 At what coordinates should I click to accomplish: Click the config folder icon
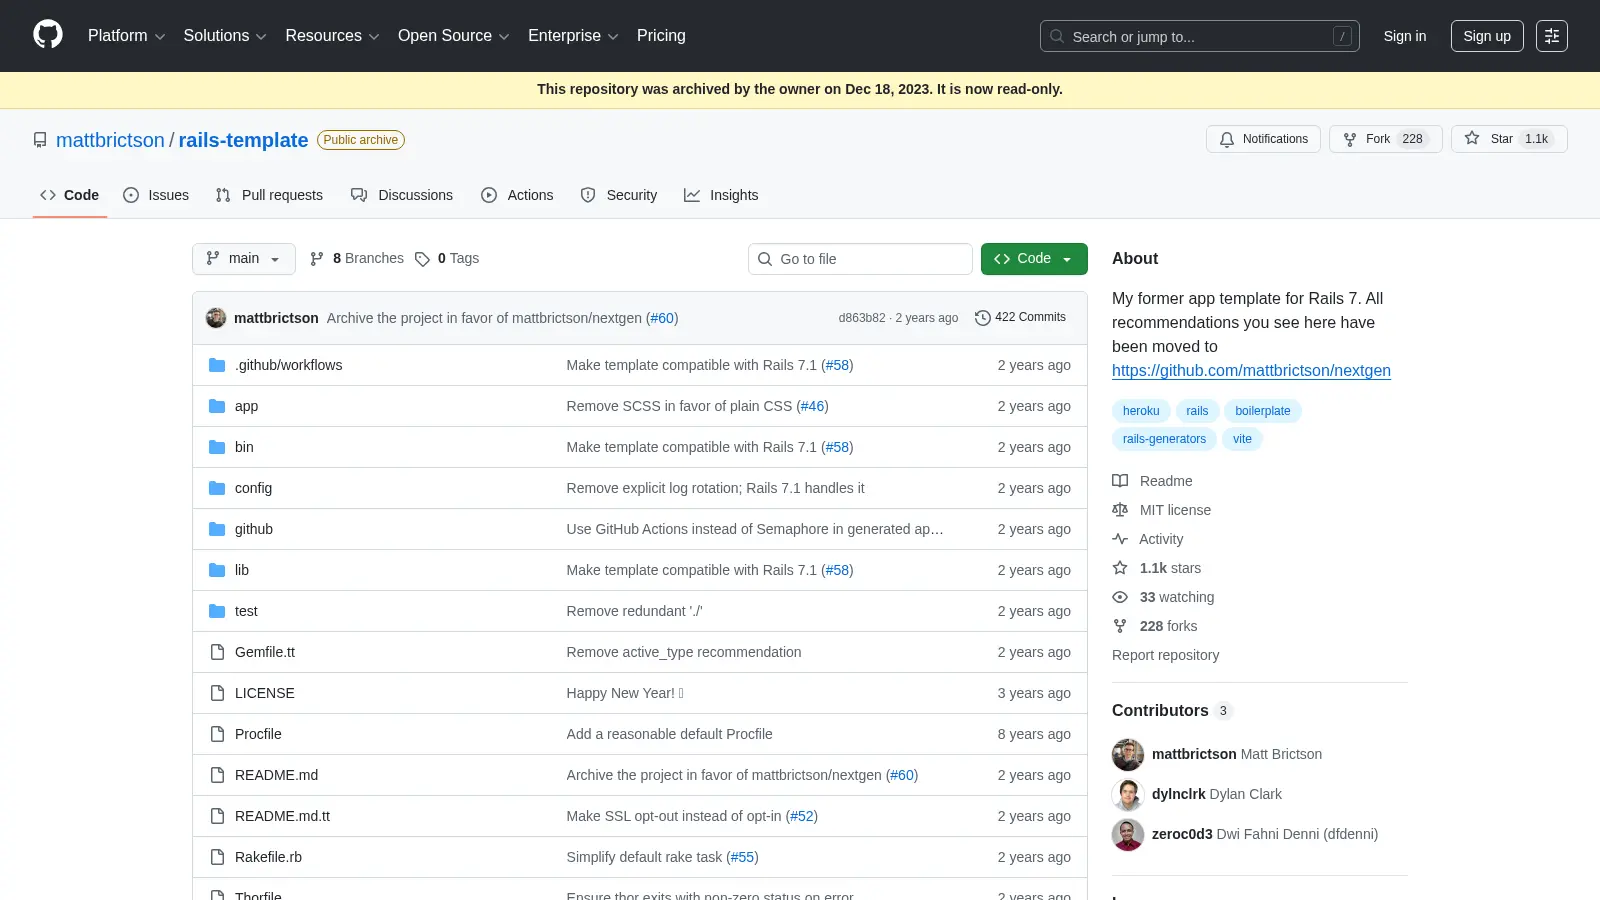pyautogui.click(x=217, y=488)
